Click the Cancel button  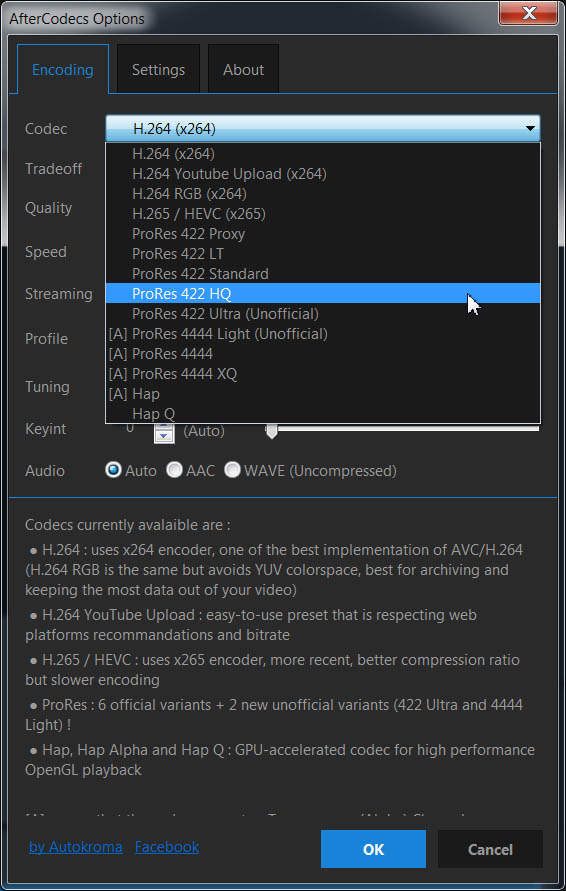490,849
